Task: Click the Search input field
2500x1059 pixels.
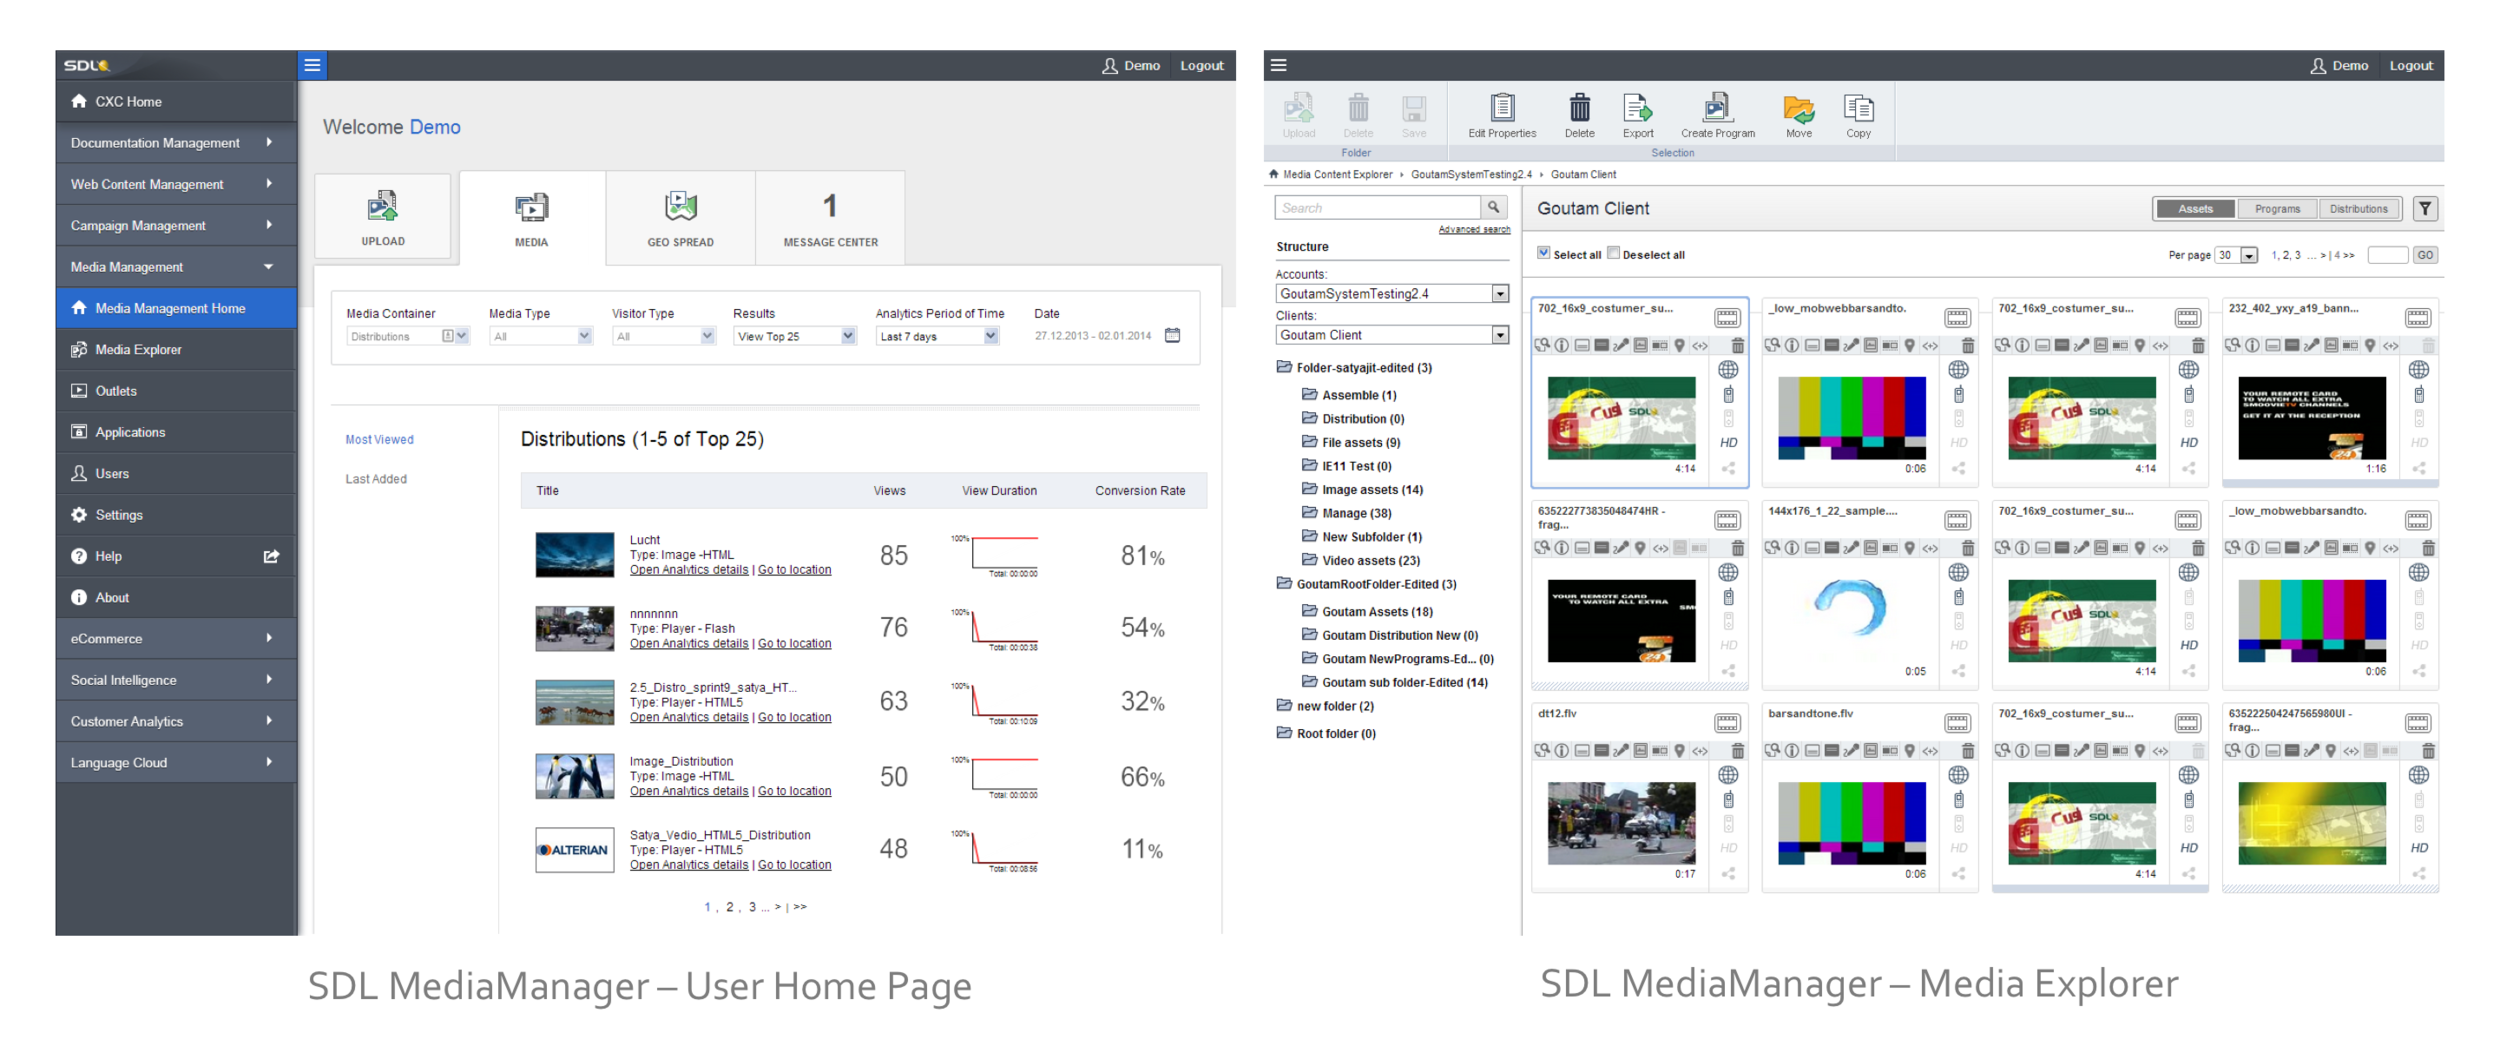Action: pyautogui.click(x=1377, y=207)
